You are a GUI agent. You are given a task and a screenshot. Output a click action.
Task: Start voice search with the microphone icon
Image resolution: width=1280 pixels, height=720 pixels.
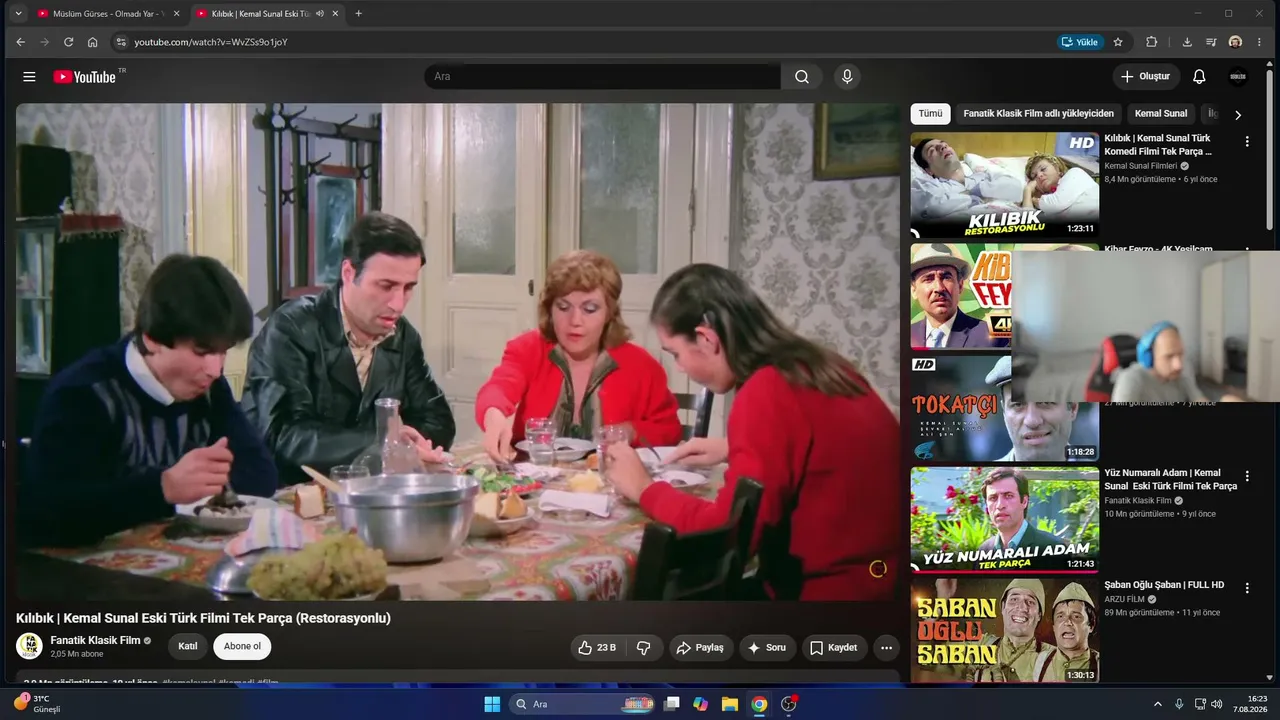(847, 77)
